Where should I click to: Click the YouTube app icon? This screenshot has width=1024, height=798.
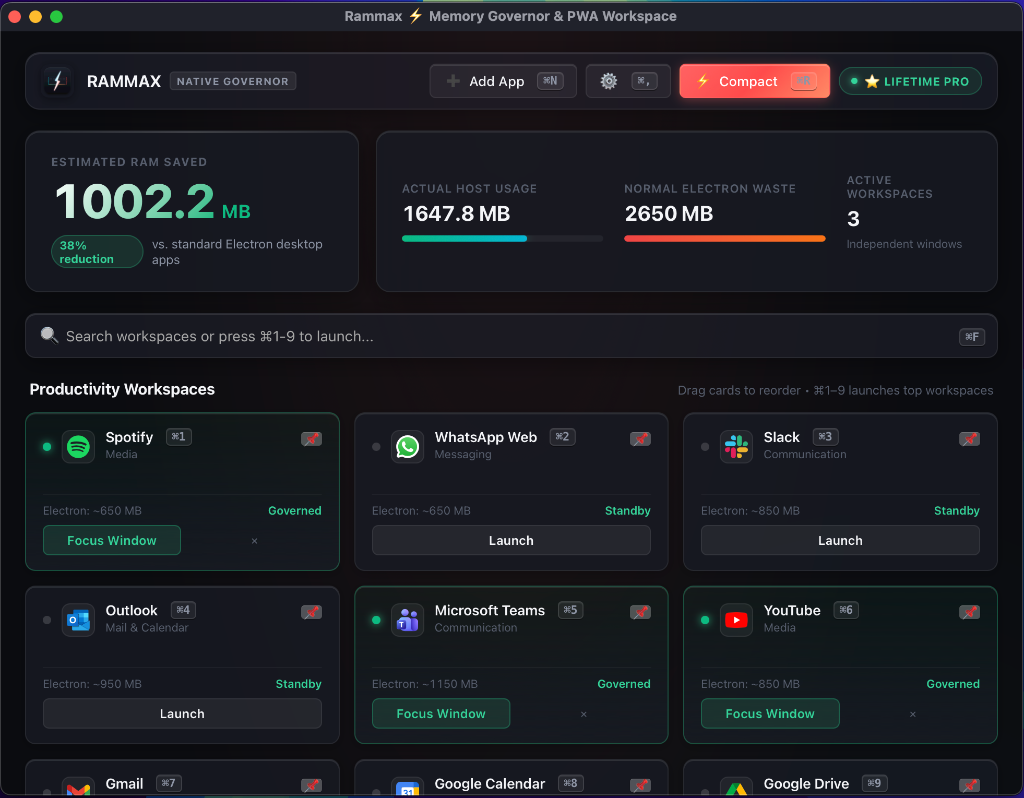coord(736,620)
